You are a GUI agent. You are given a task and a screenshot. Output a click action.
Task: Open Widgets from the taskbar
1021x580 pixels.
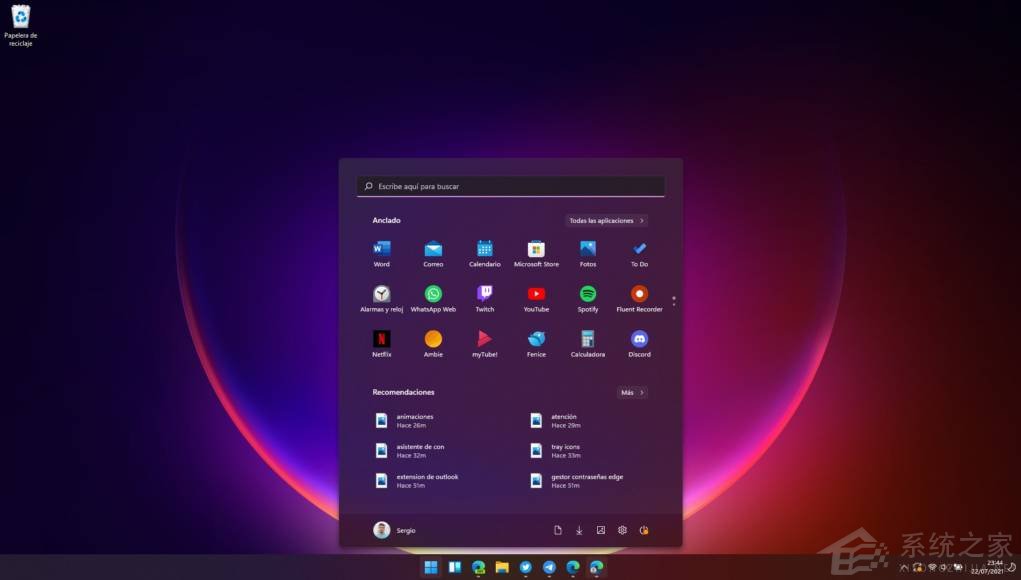(x=455, y=568)
